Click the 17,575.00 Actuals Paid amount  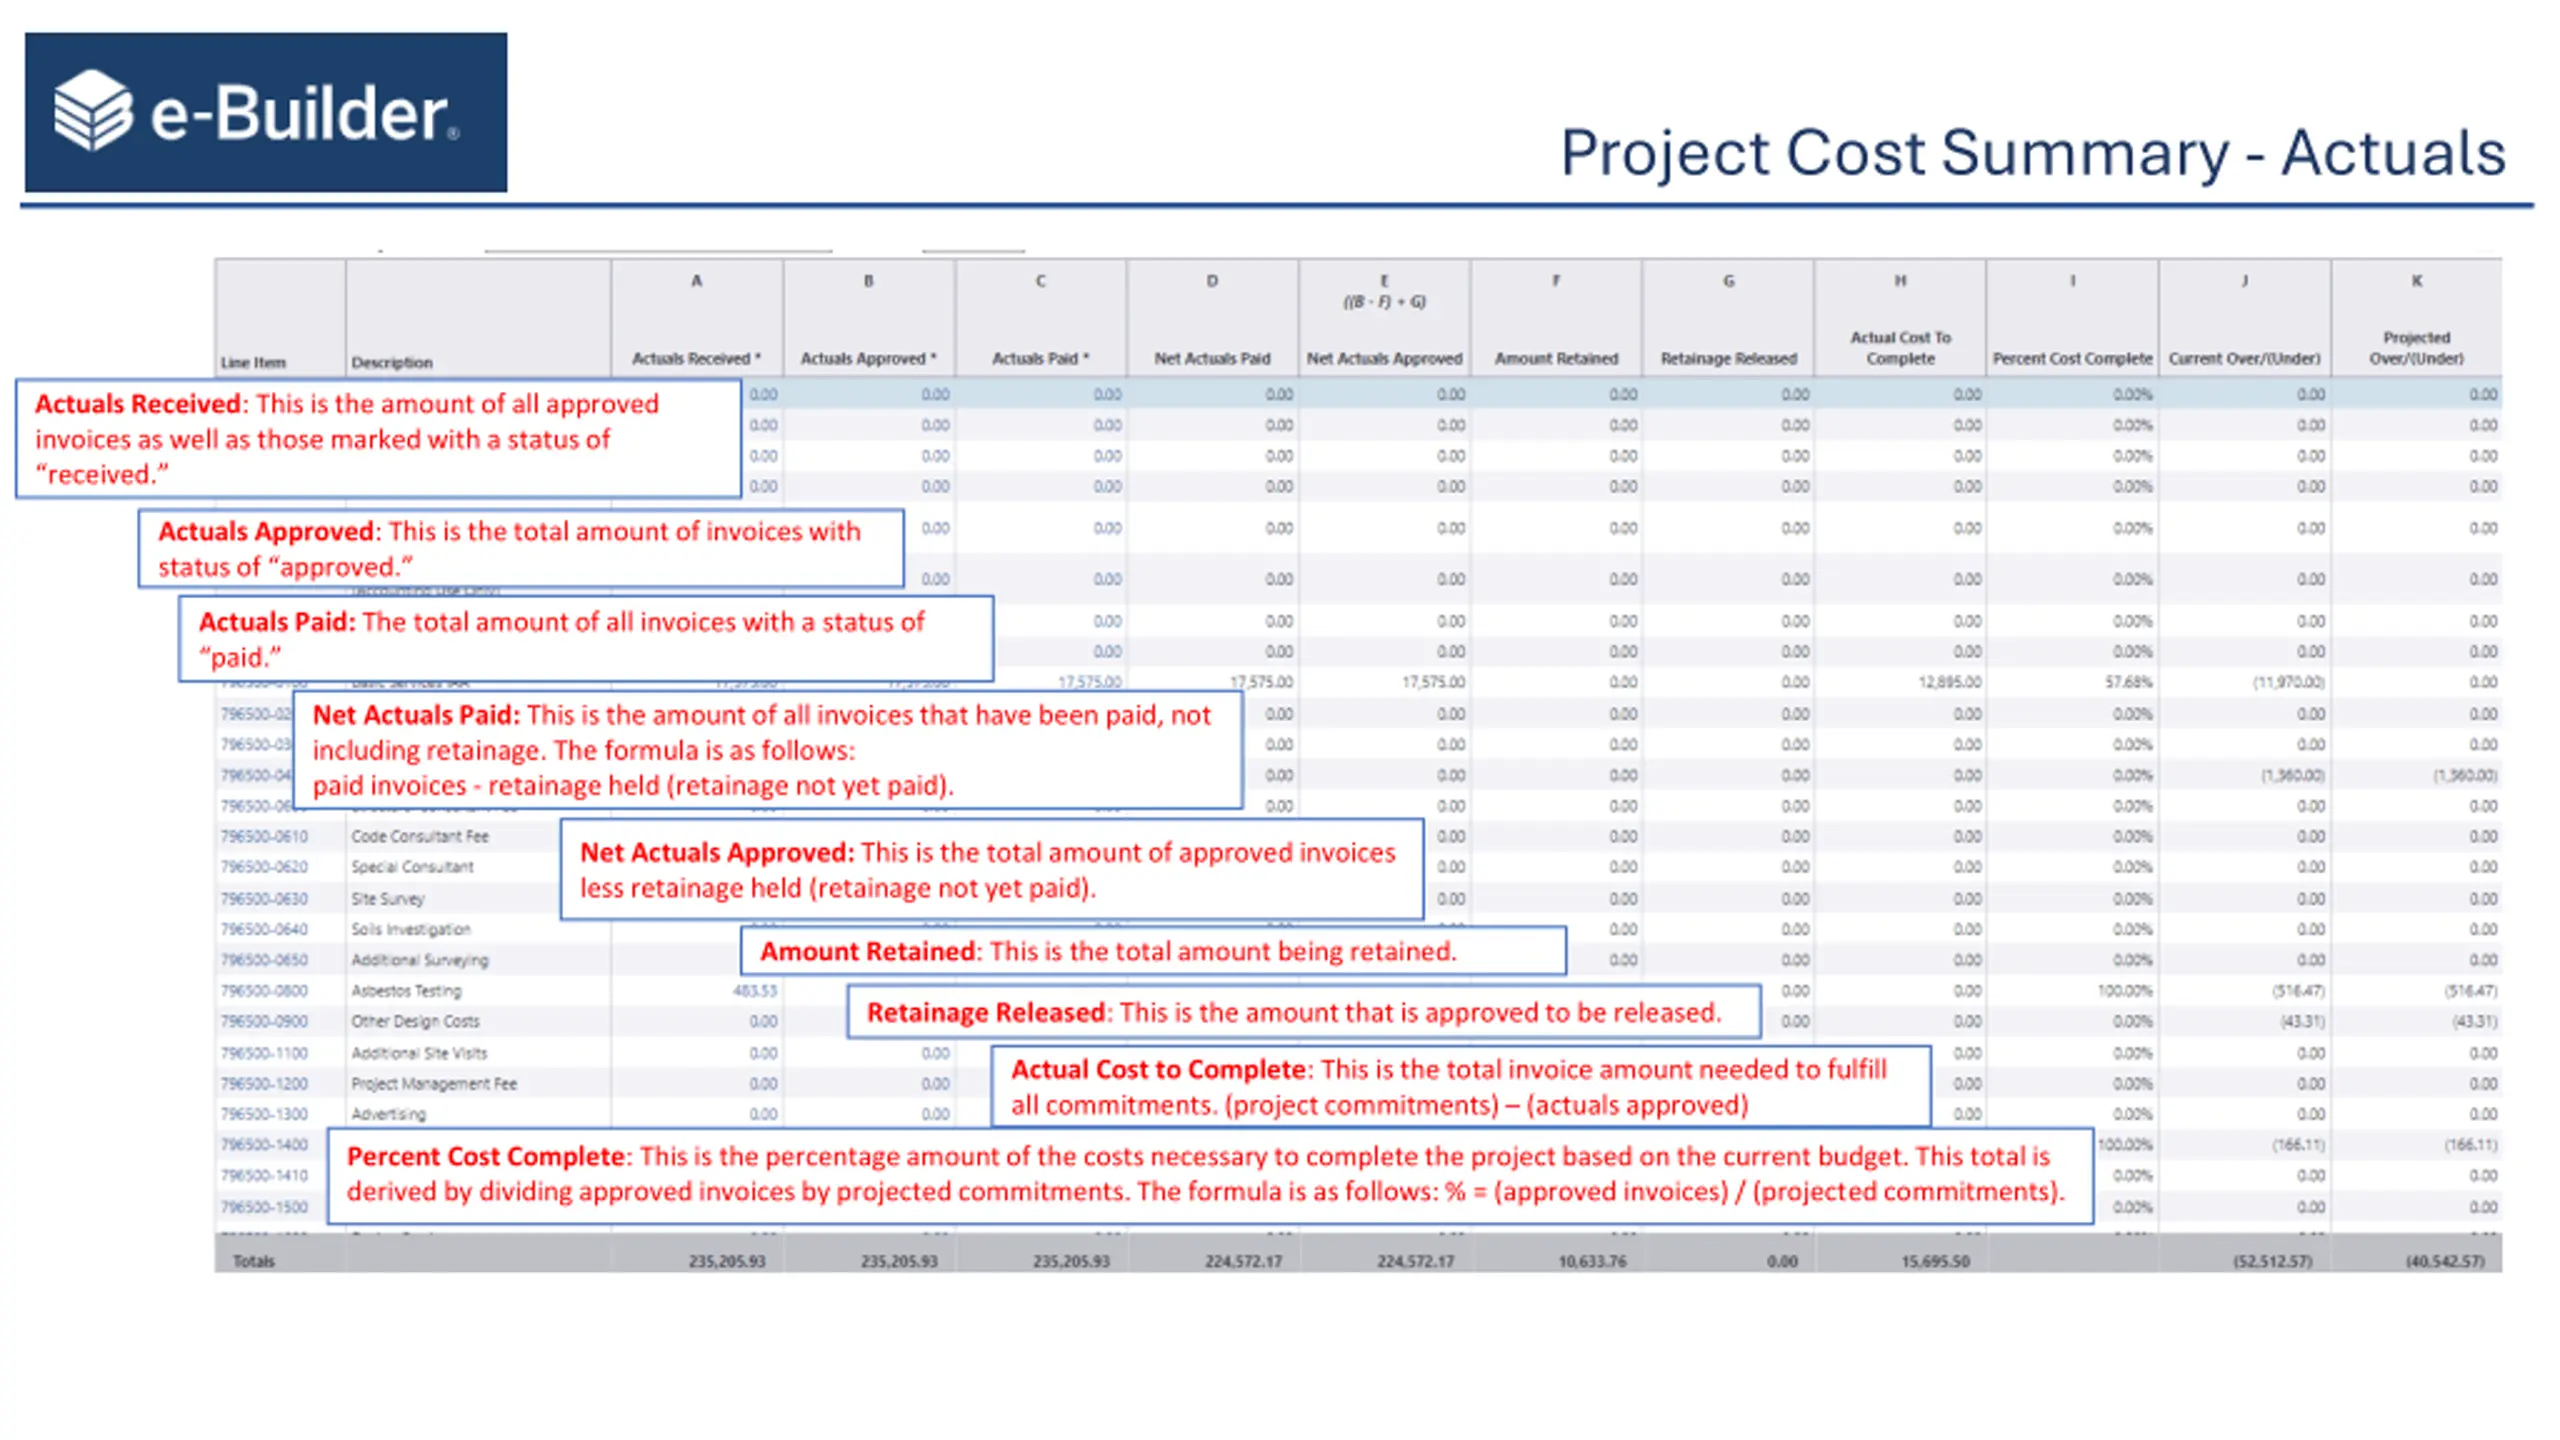1089,682
